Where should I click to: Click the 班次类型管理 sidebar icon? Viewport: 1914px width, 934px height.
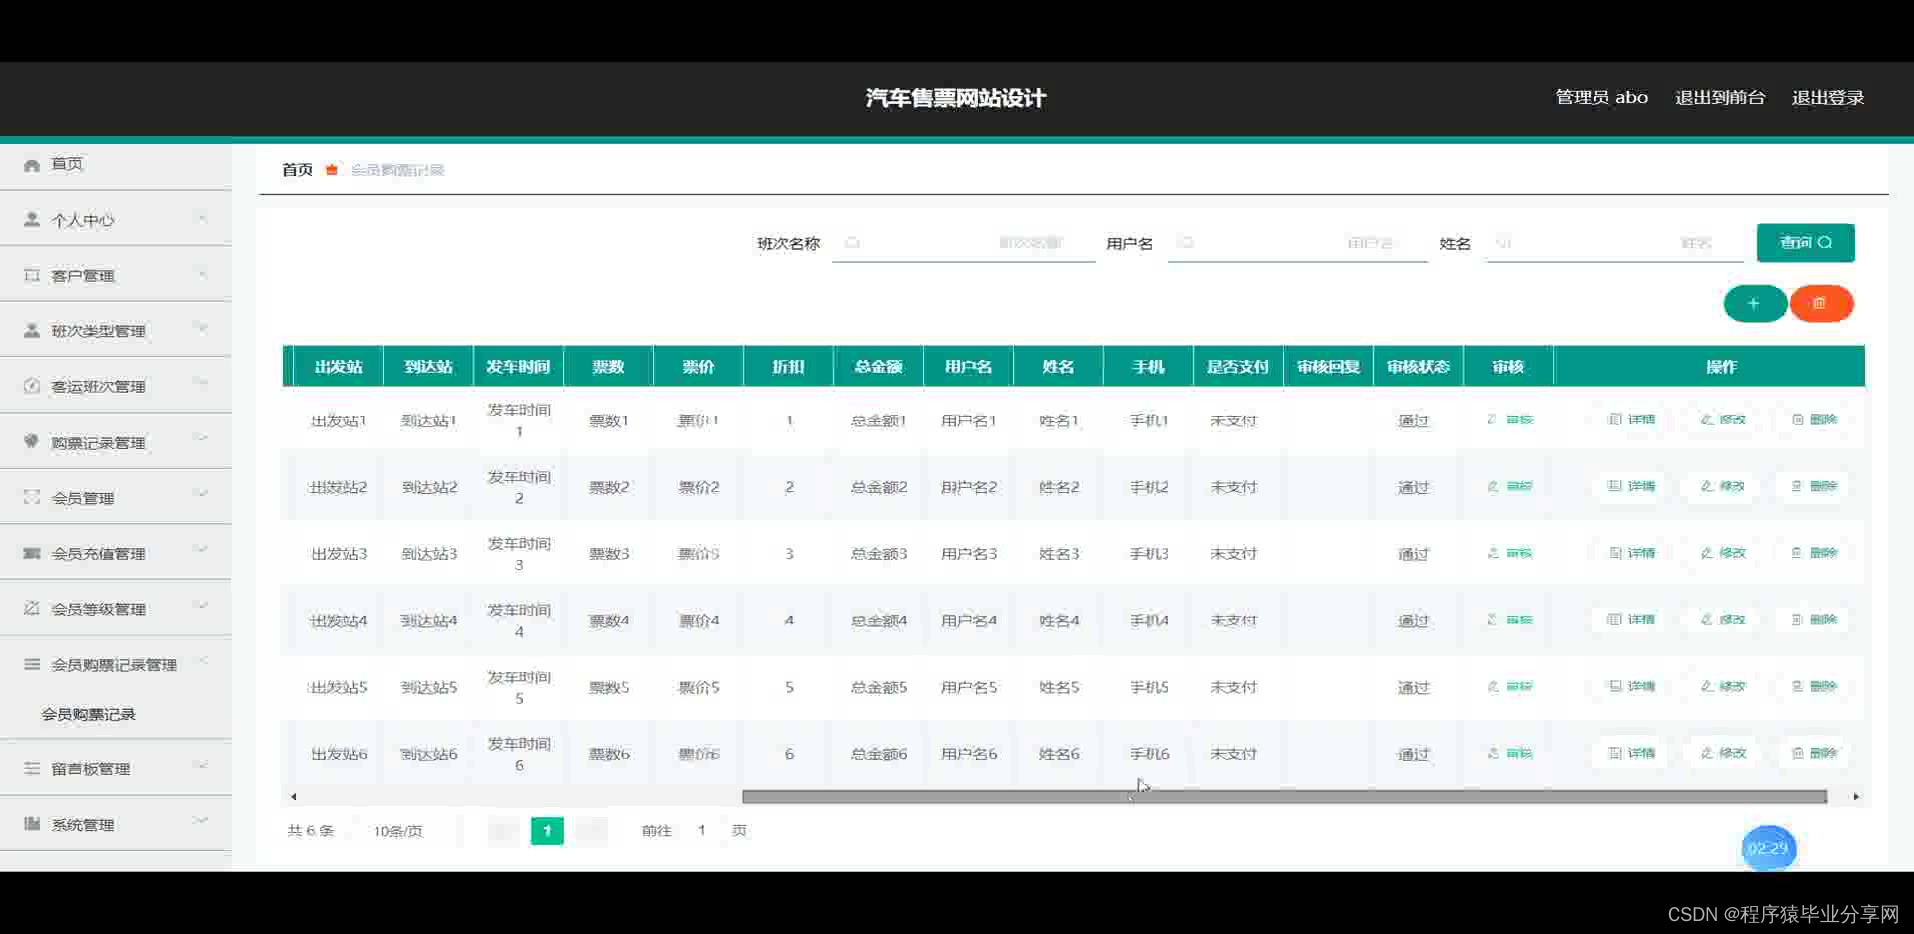pyautogui.click(x=32, y=330)
